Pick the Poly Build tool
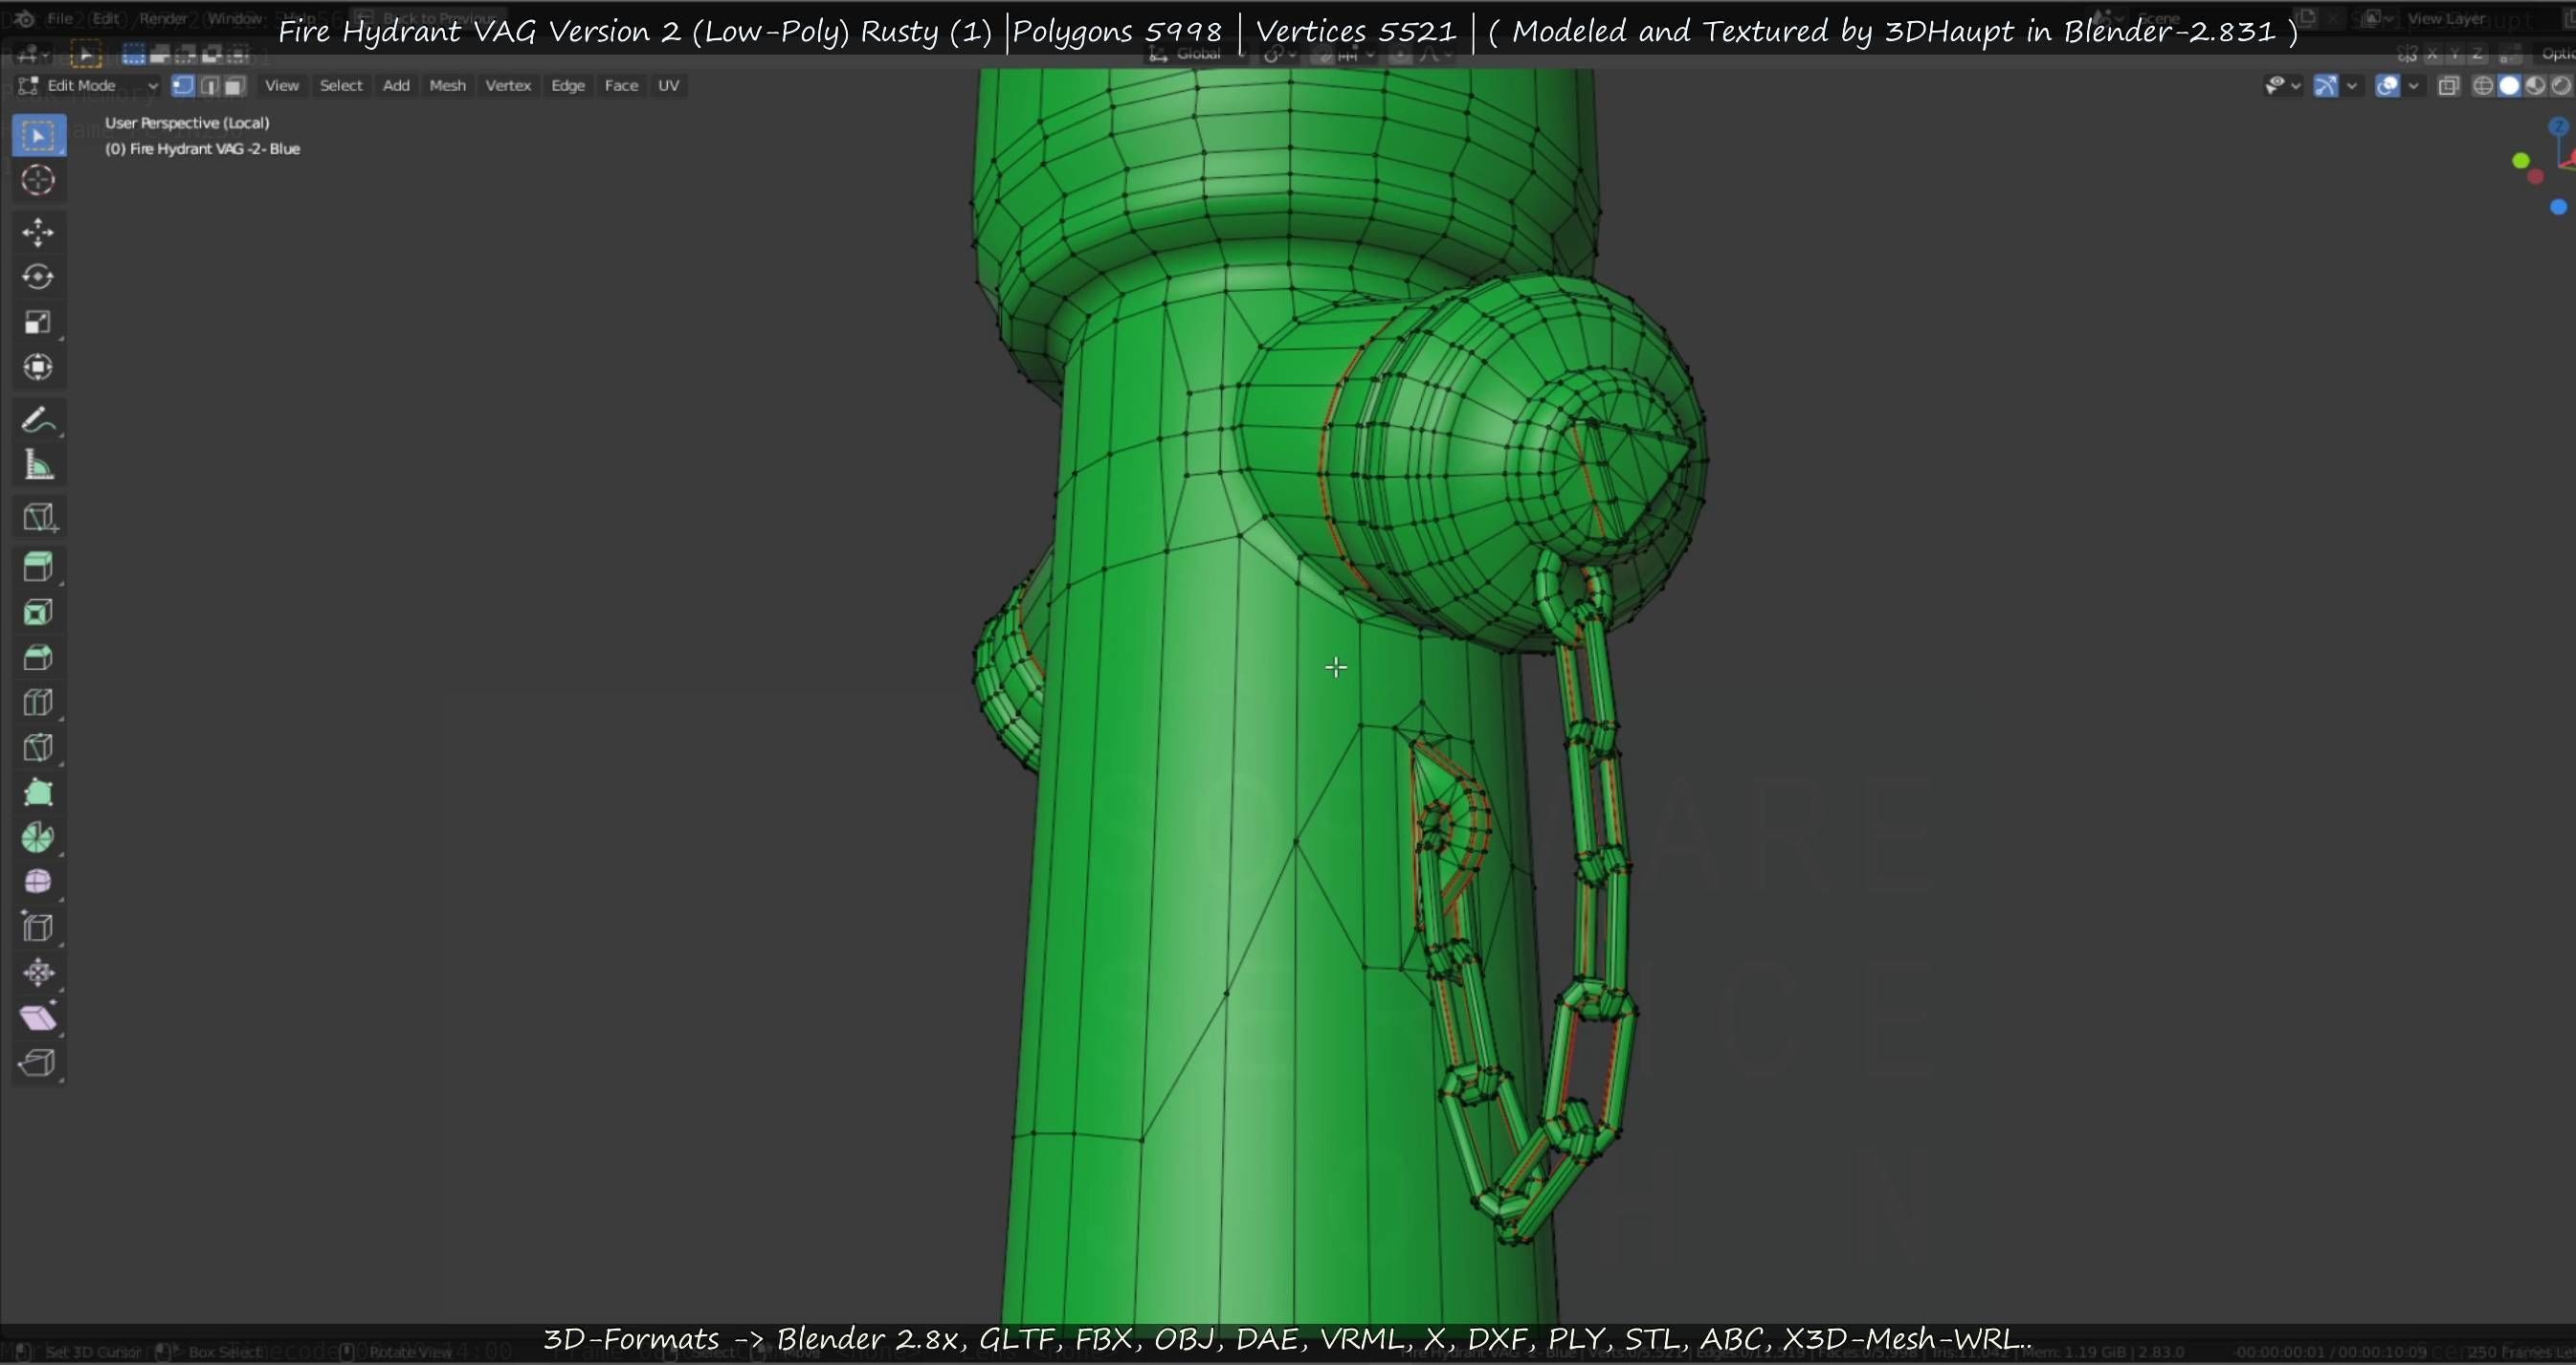 point(39,792)
